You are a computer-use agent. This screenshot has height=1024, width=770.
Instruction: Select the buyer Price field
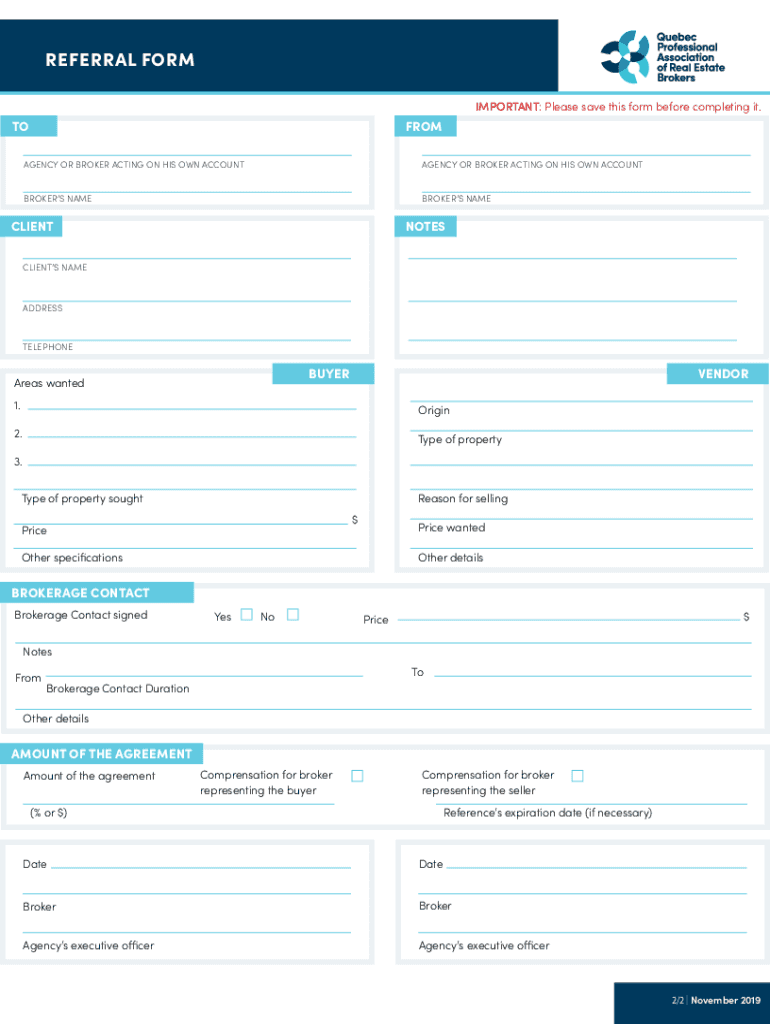point(180,517)
